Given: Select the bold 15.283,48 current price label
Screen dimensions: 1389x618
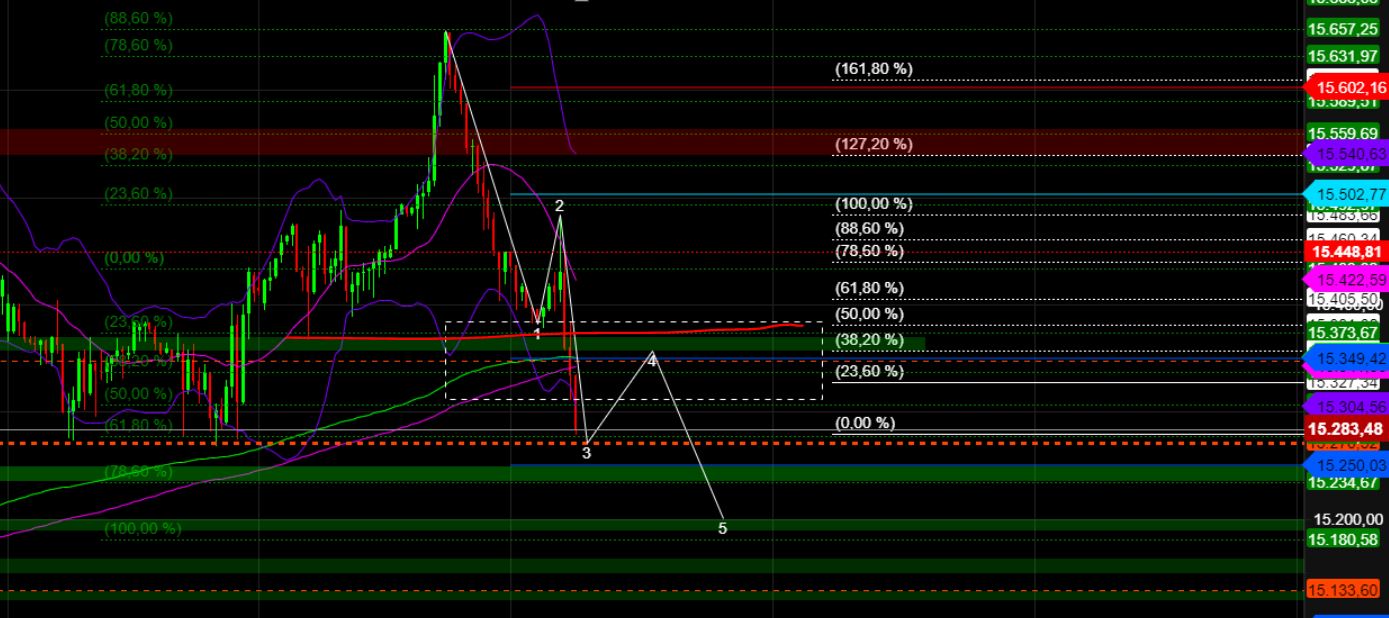Looking at the screenshot, I should pyautogui.click(x=1345, y=428).
